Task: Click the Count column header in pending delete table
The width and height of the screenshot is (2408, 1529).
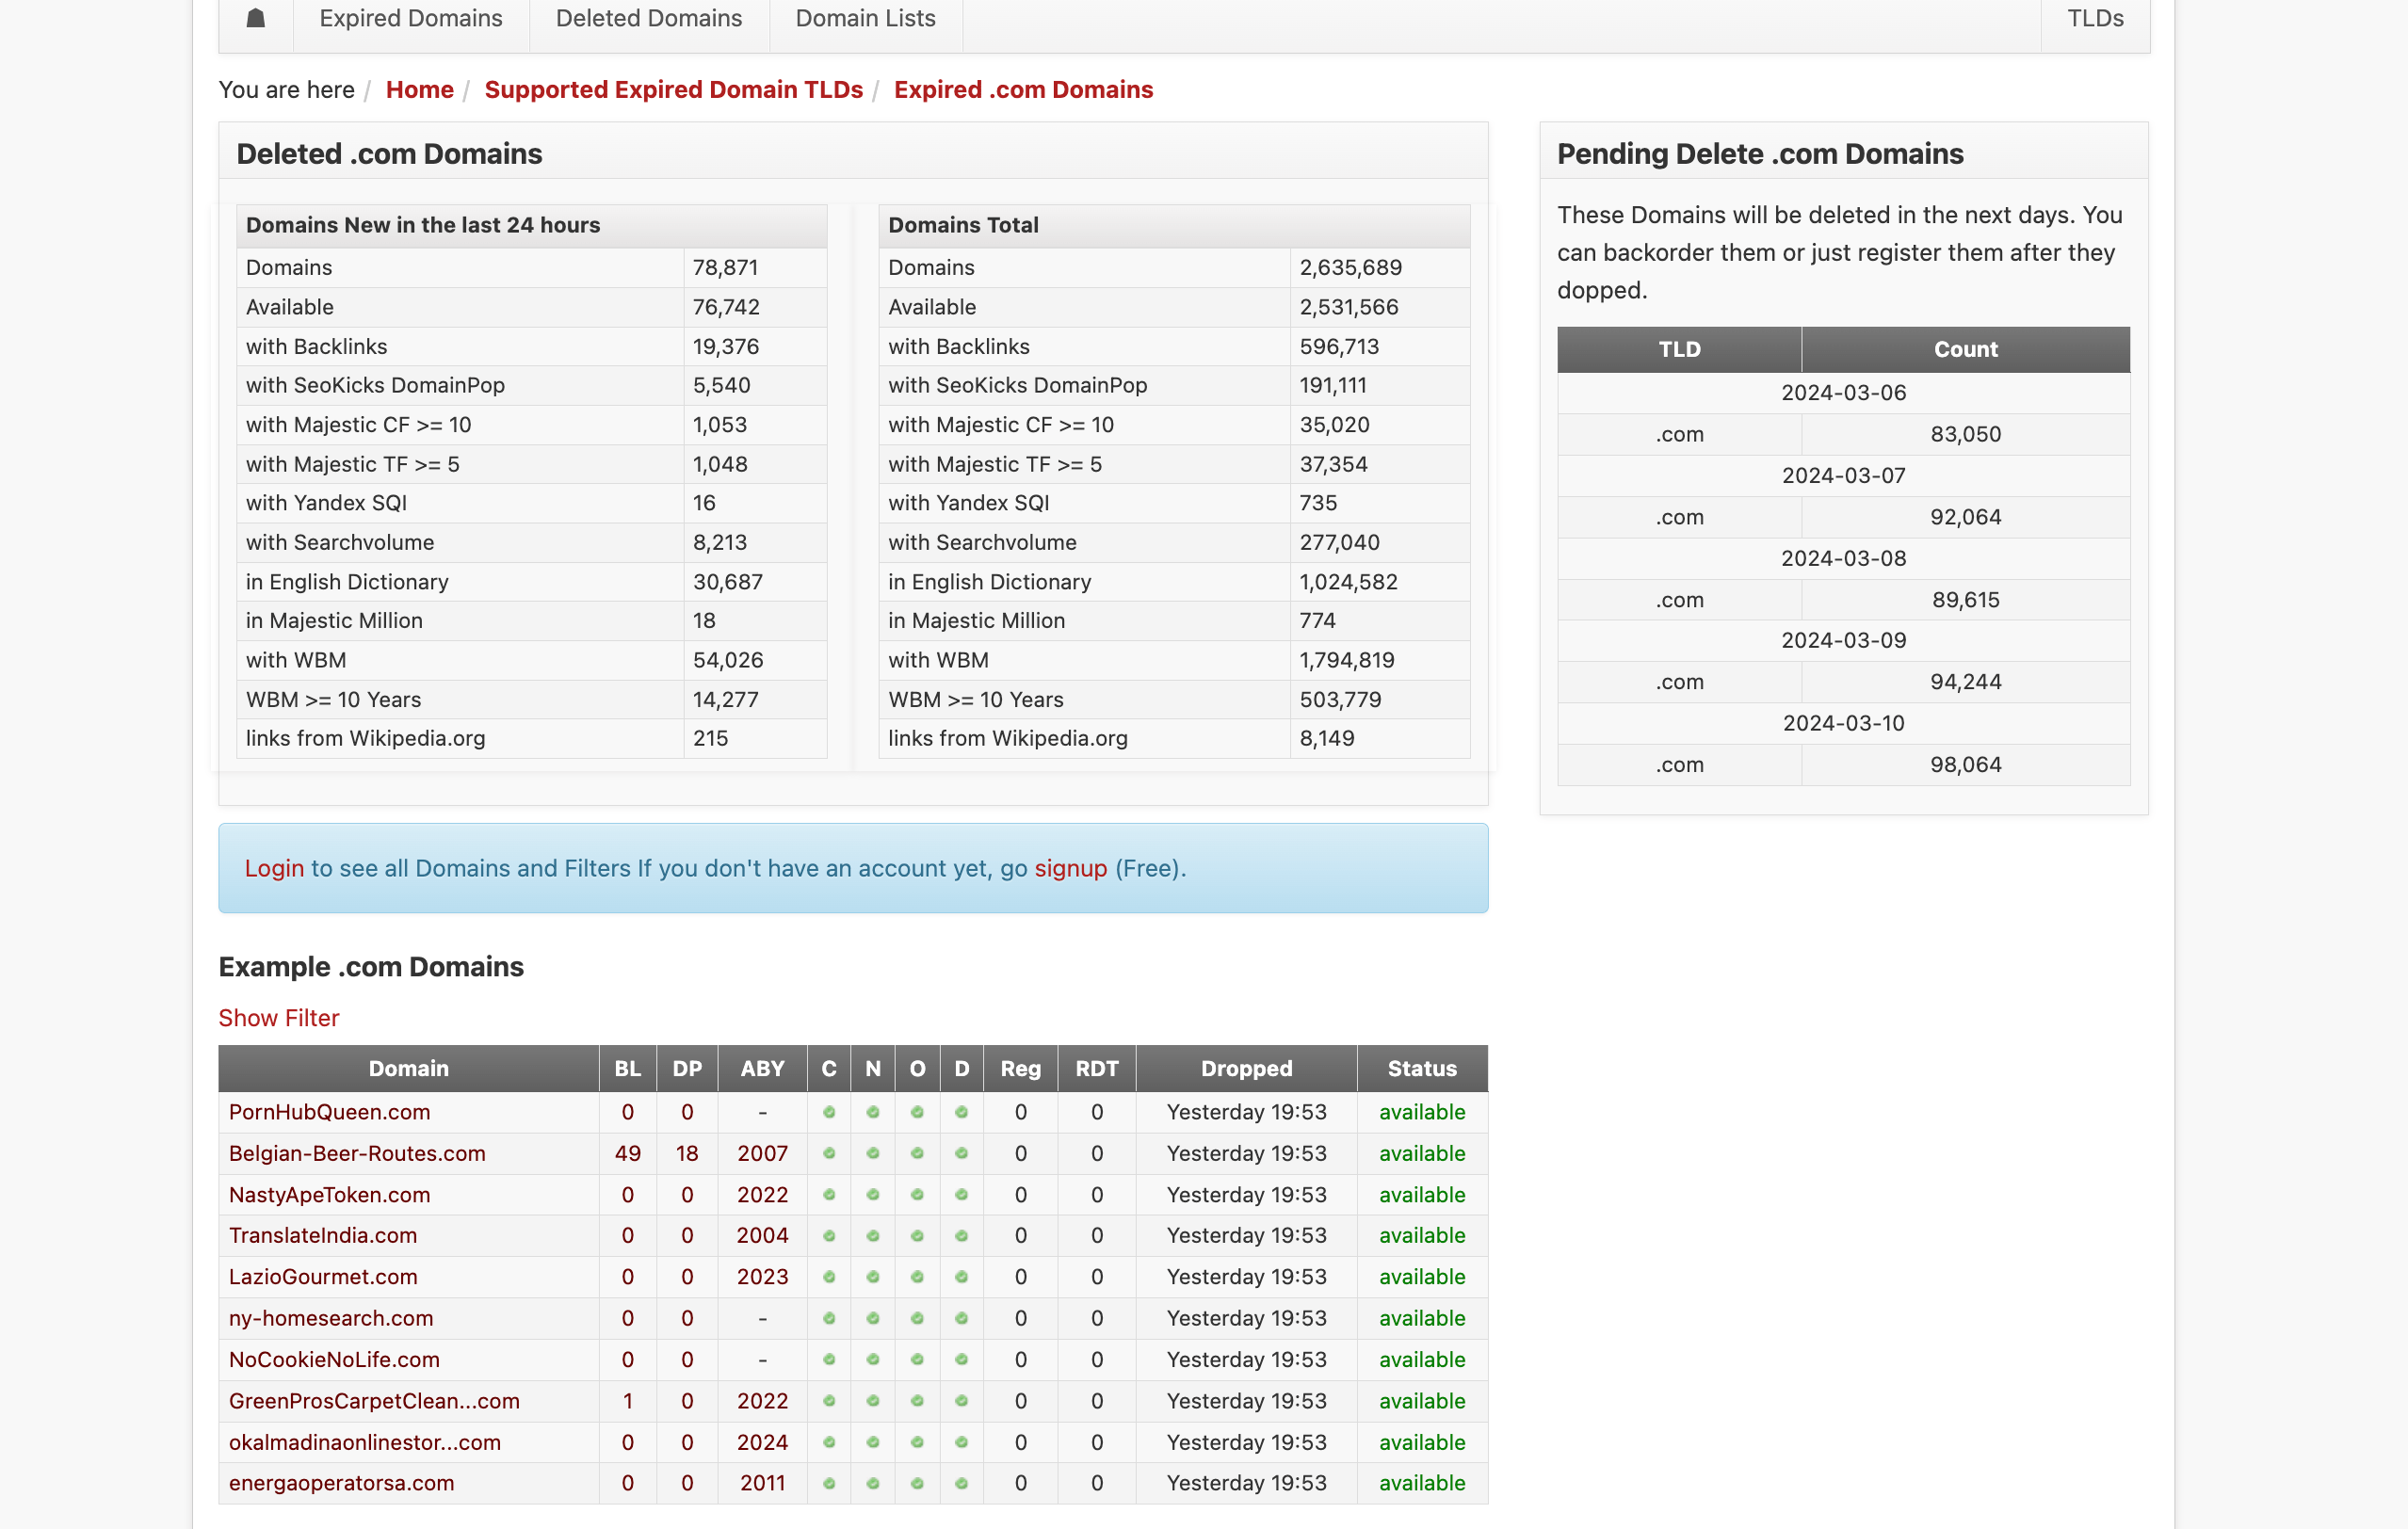Action: pos(1965,349)
